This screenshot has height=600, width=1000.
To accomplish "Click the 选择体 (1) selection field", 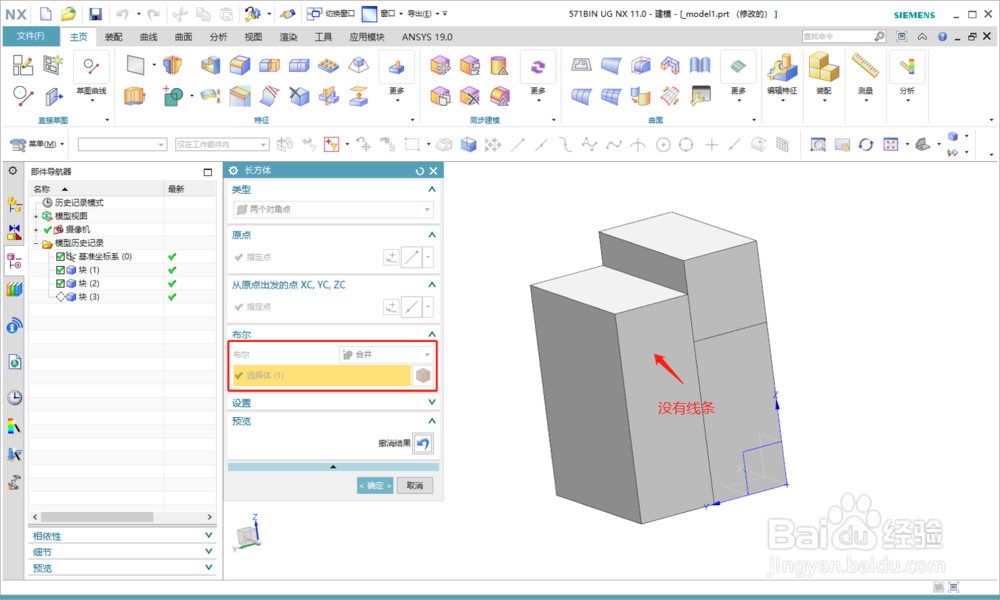I will pos(321,376).
